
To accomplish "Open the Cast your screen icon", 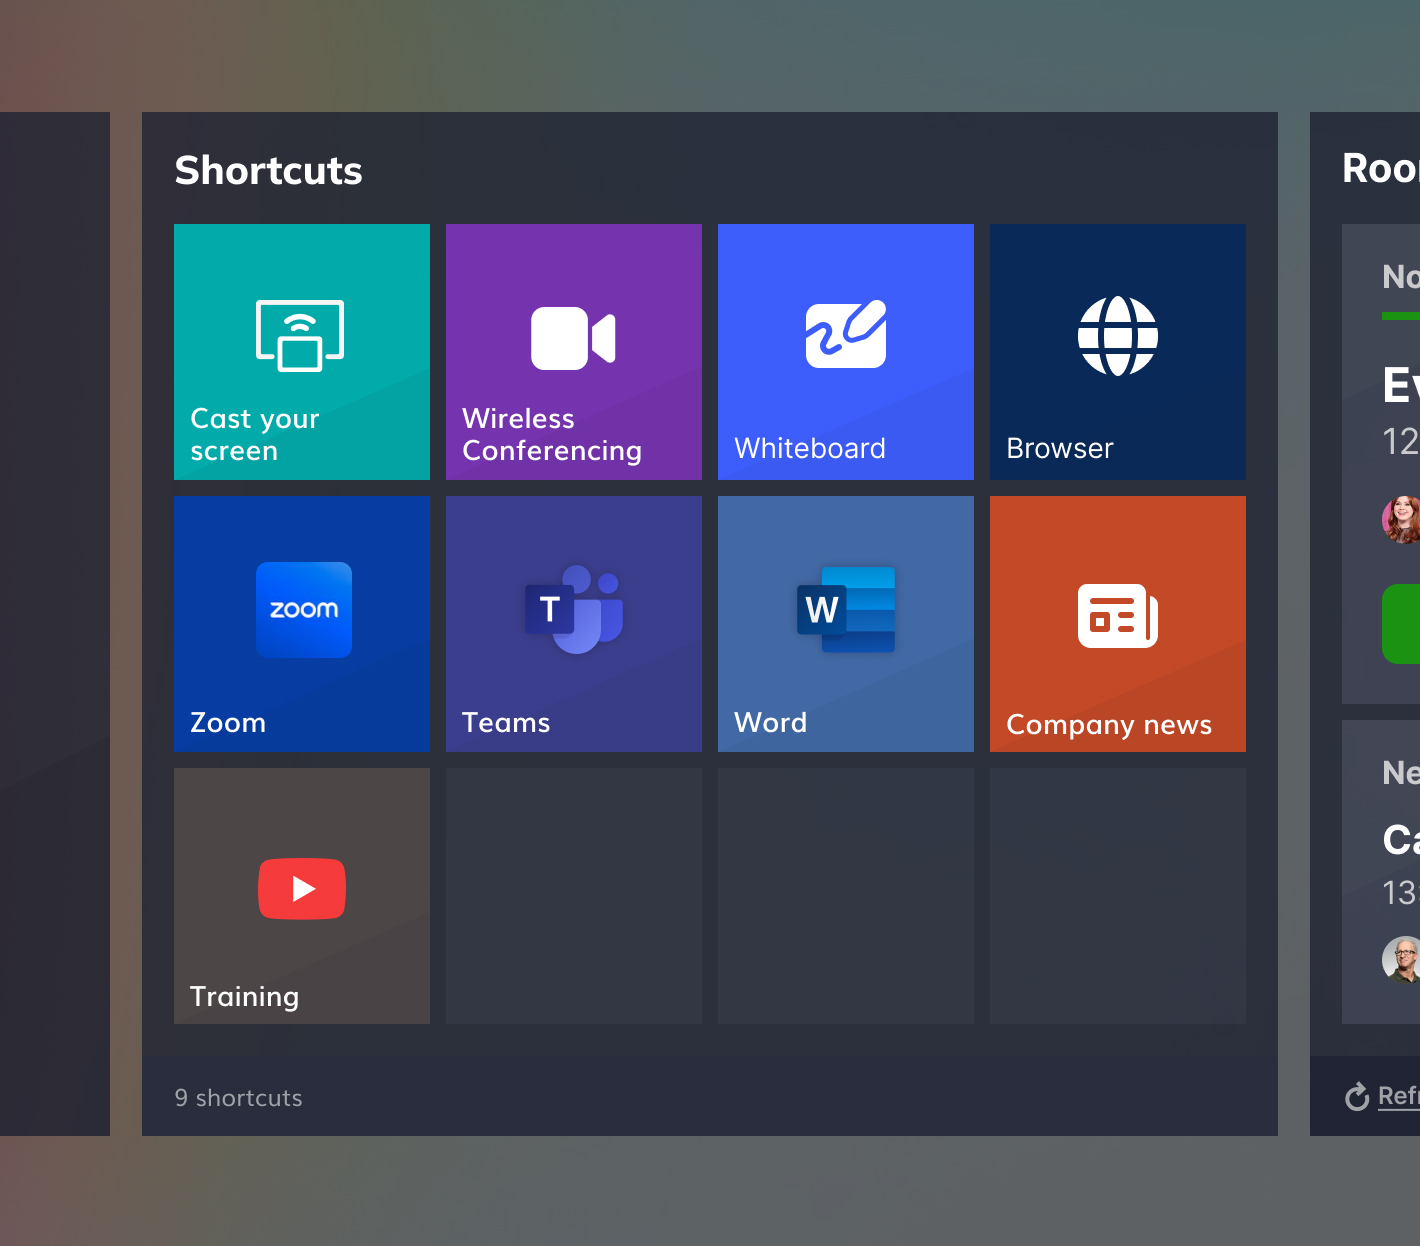I will 300,335.
